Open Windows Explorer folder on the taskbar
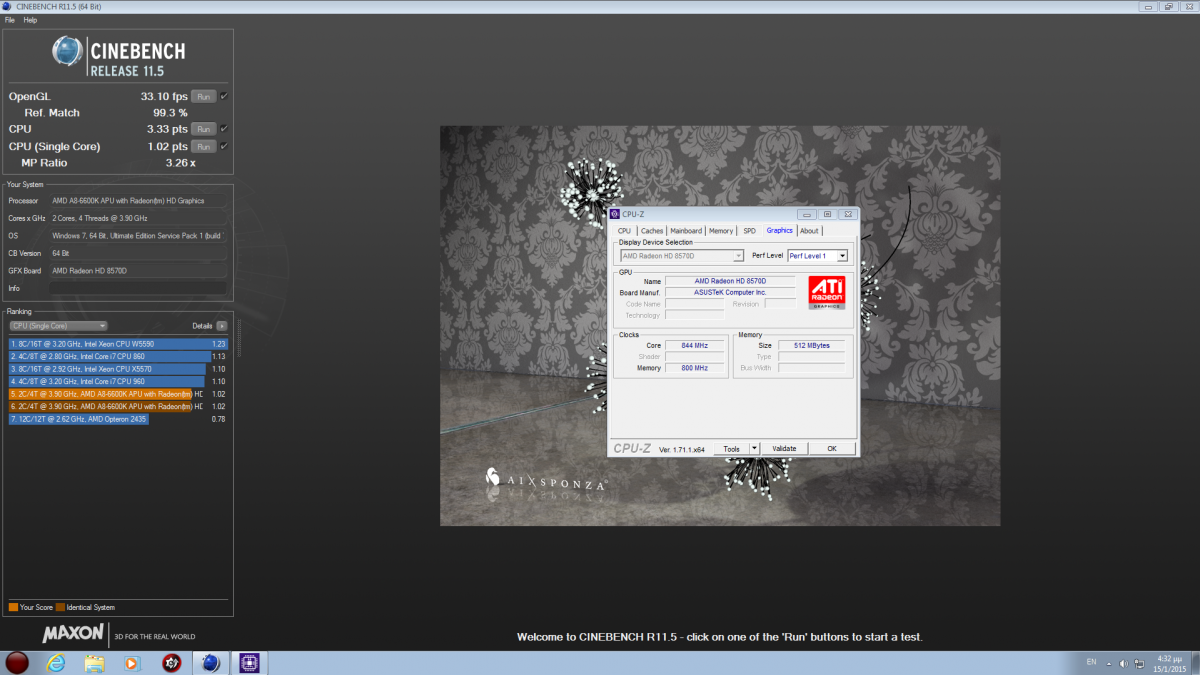The height and width of the screenshot is (675, 1200). coord(94,662)
